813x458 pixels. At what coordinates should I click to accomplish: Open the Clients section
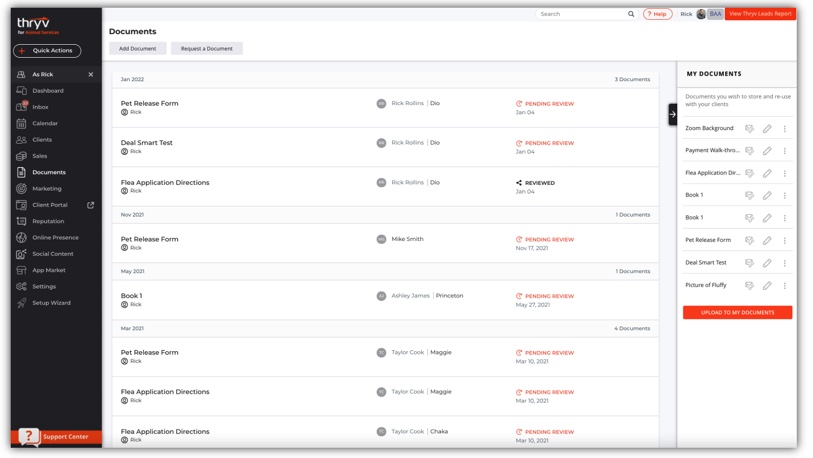pos(41,140)
